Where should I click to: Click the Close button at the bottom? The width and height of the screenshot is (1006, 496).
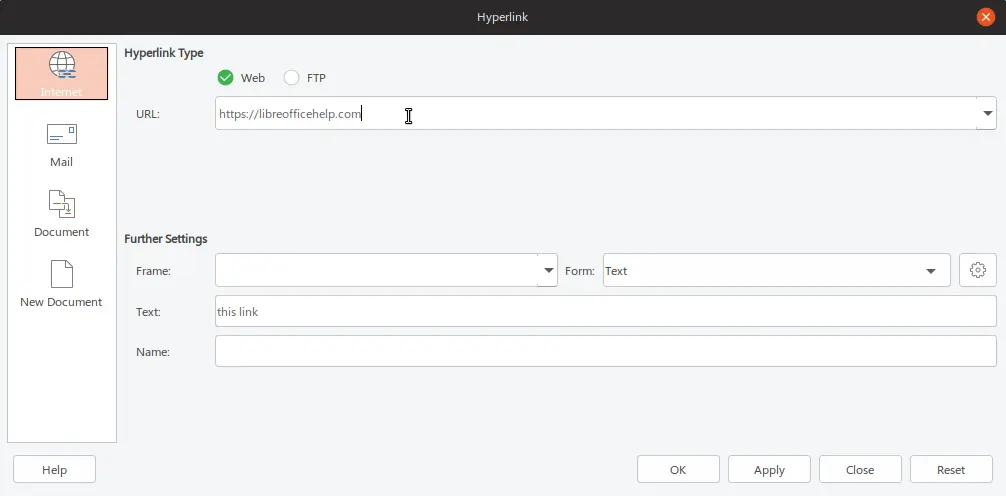(x=859, y=469)
